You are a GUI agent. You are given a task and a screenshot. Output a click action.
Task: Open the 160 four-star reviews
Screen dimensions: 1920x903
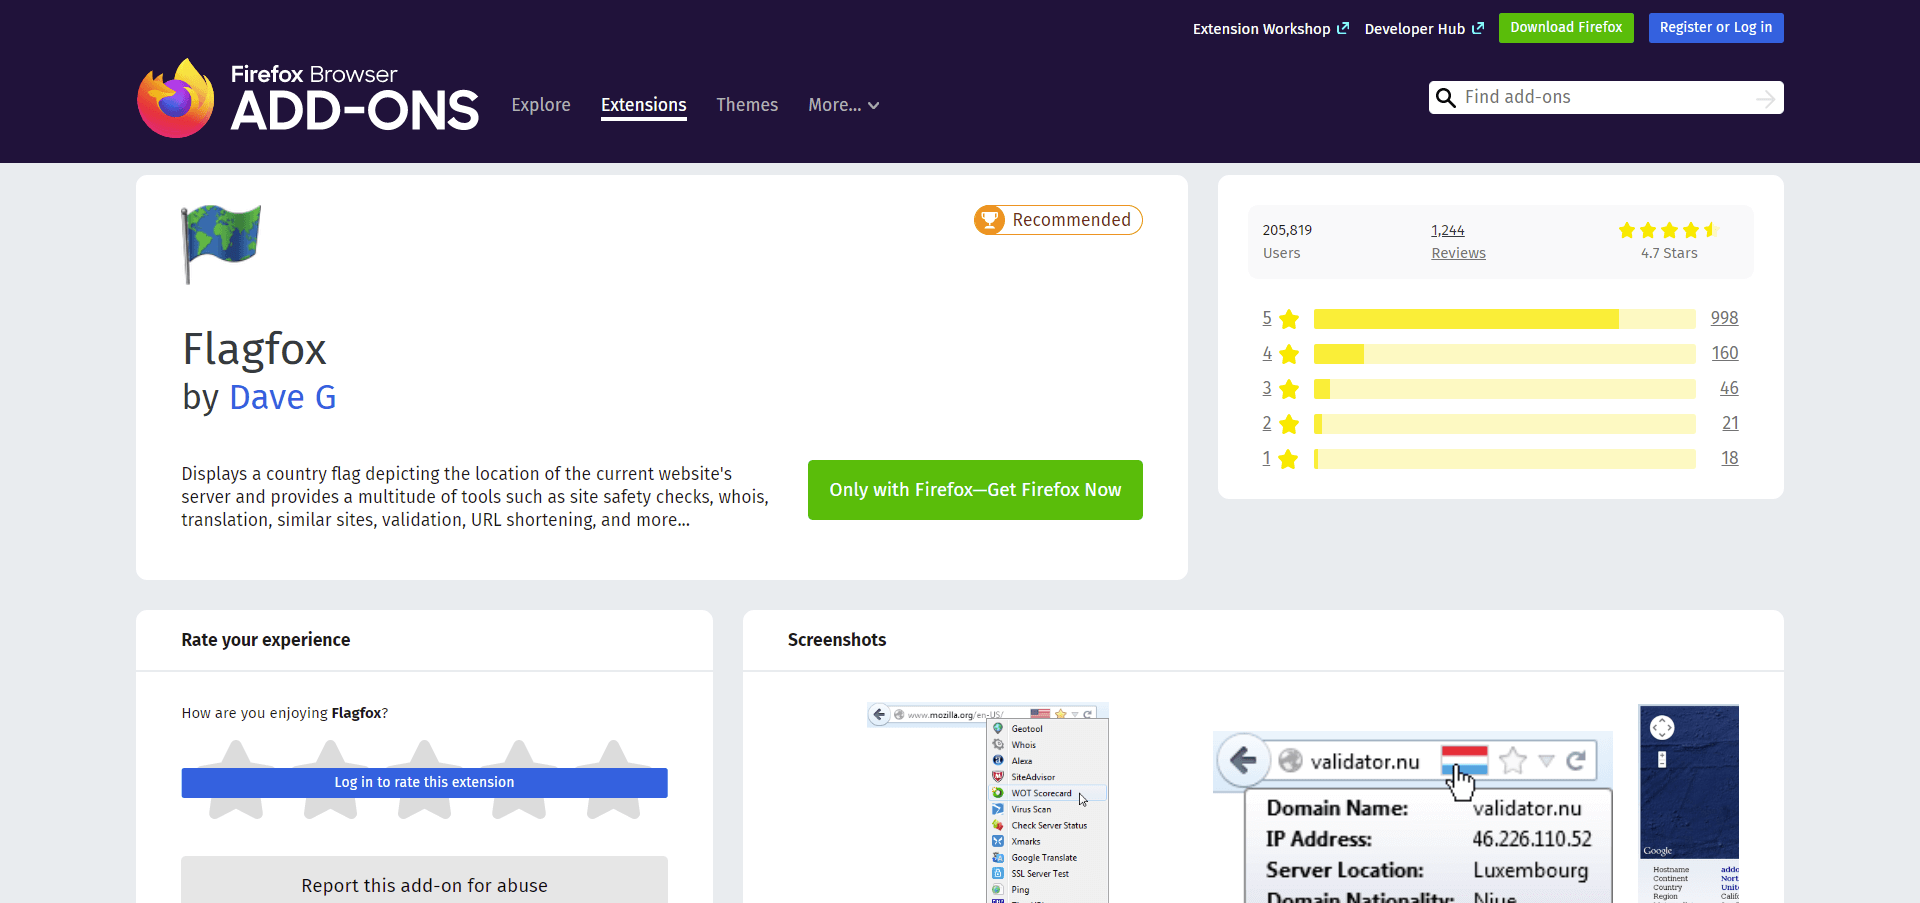click(1725, 353)
